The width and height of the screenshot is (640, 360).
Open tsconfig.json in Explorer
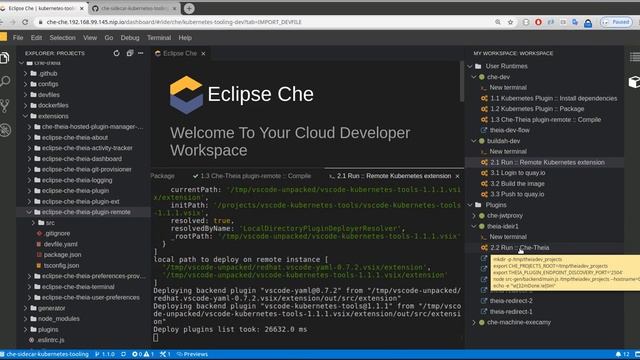(61, 265)
